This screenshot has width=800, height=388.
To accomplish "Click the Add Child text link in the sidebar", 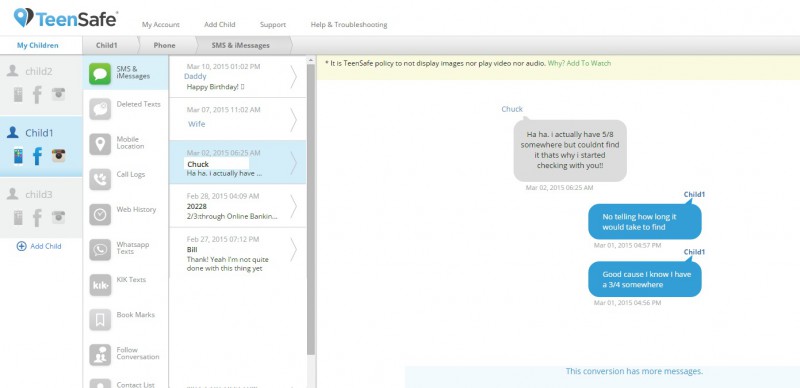I will [46, 246].
